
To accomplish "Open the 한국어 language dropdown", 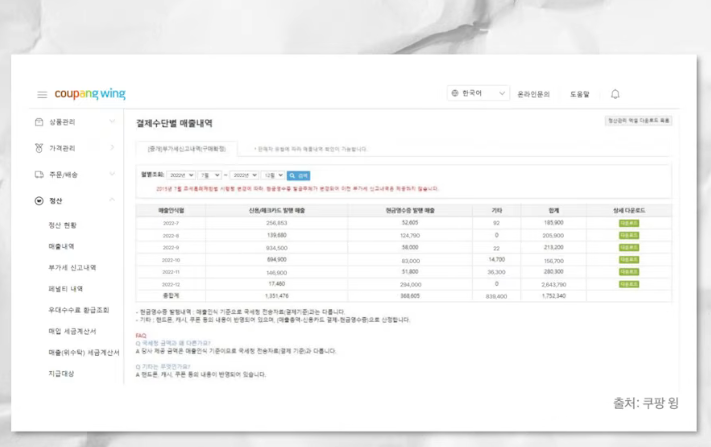I will 478,93.
